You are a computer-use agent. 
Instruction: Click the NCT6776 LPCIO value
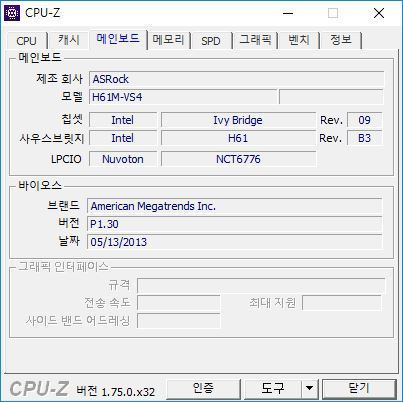[x=238, y=159]
